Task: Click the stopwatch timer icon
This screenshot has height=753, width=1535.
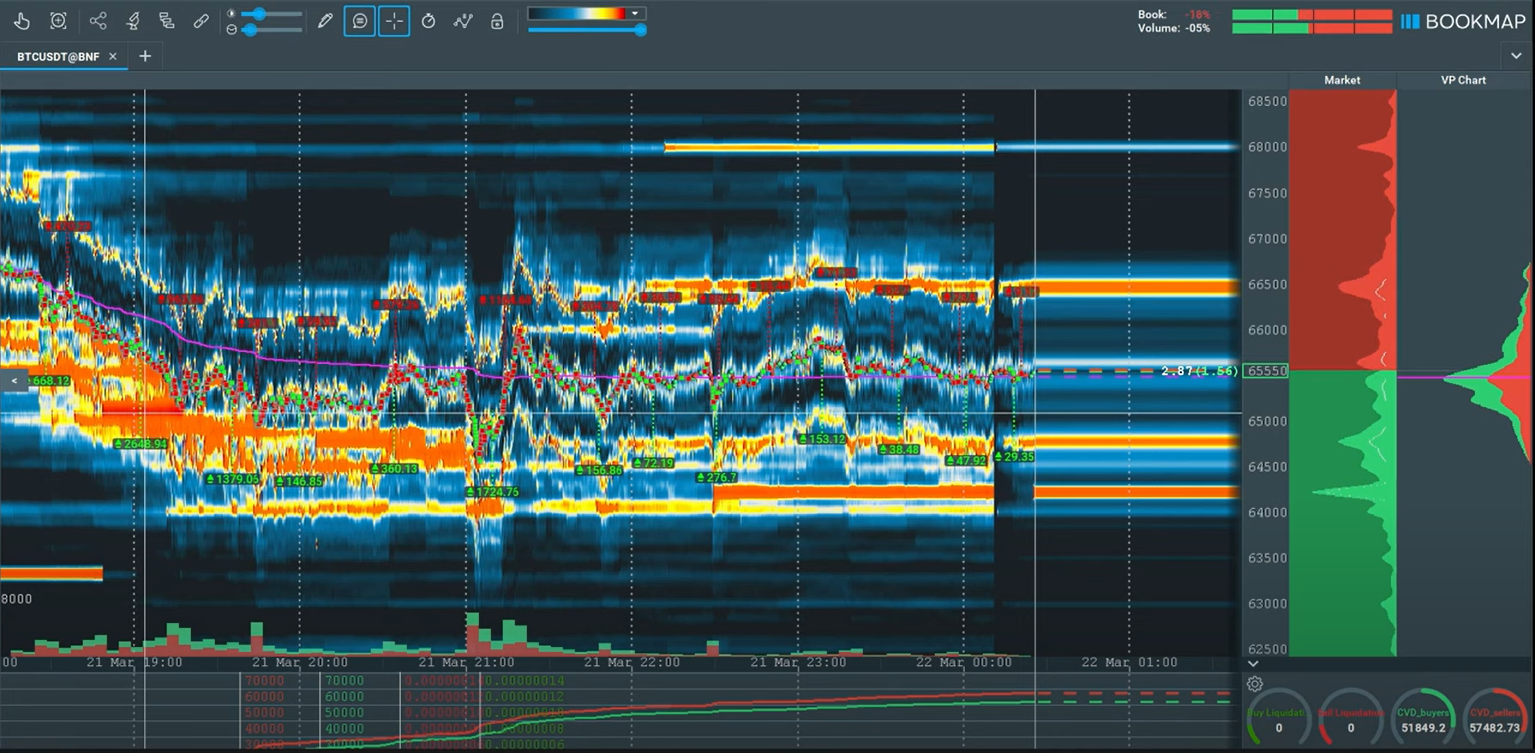Action: [428, 21]
